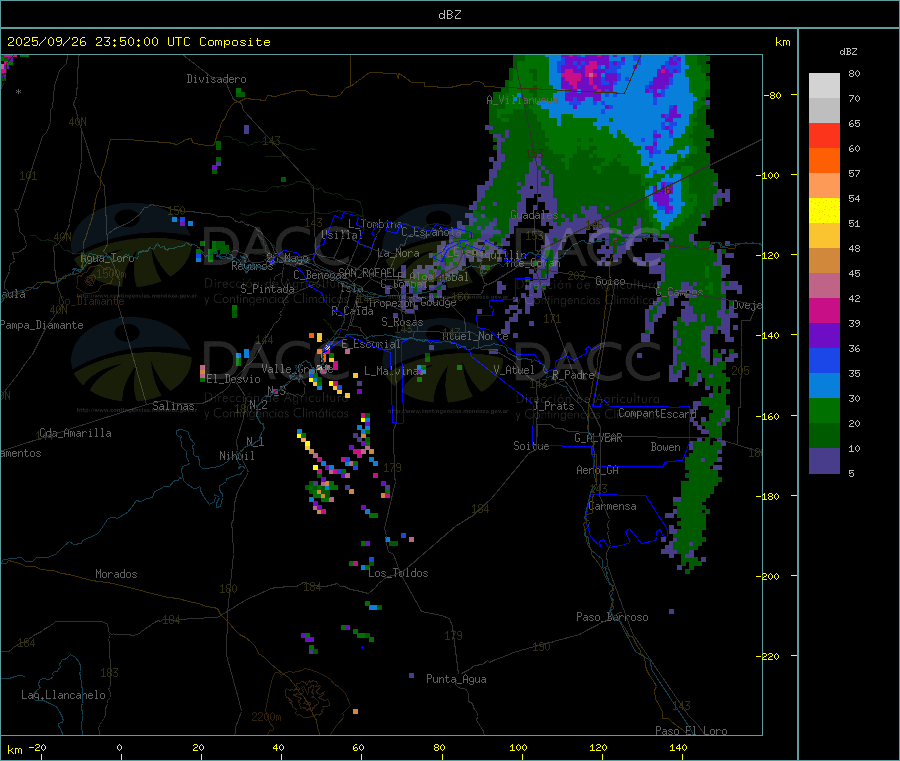Viewport: 900px width, 761px height.
Task: Click the dBZ heading above the color legend
Action: point(848,52)
